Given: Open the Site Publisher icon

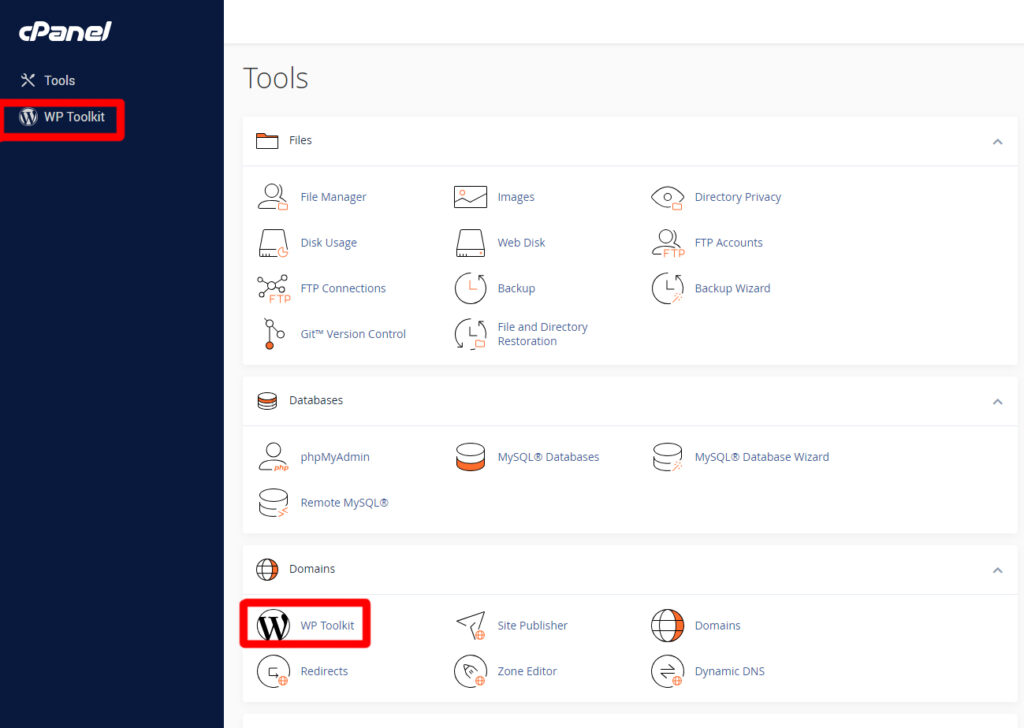Looking at the screenshot, I should pos(470,625).
